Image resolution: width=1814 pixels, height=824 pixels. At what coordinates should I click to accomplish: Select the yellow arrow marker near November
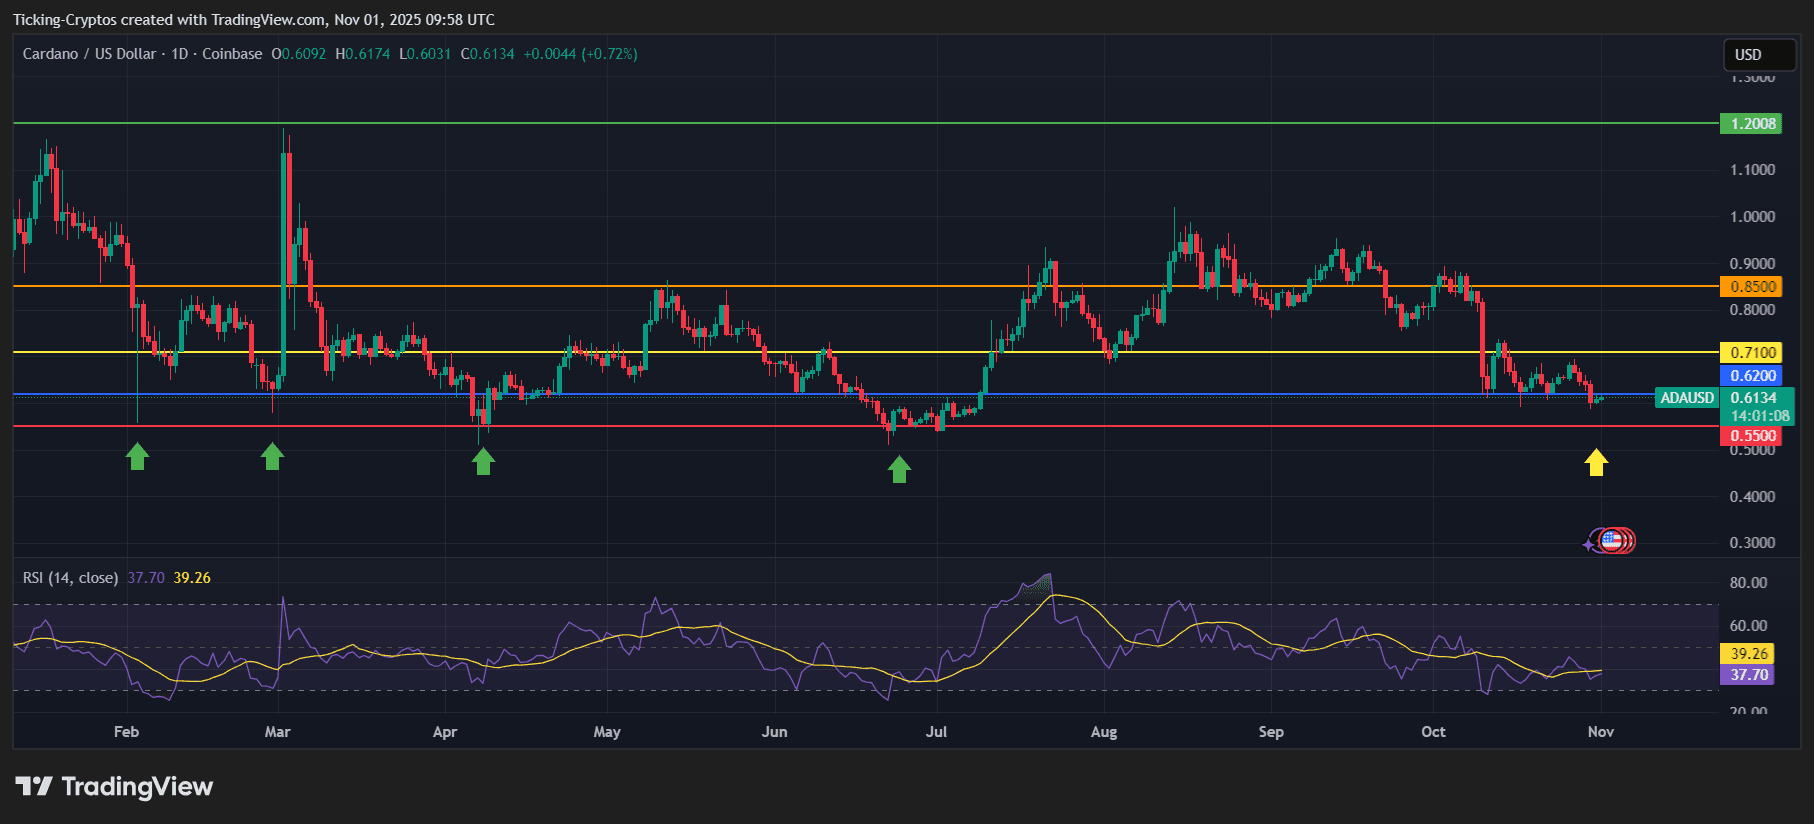click(x=1596, y=462)
